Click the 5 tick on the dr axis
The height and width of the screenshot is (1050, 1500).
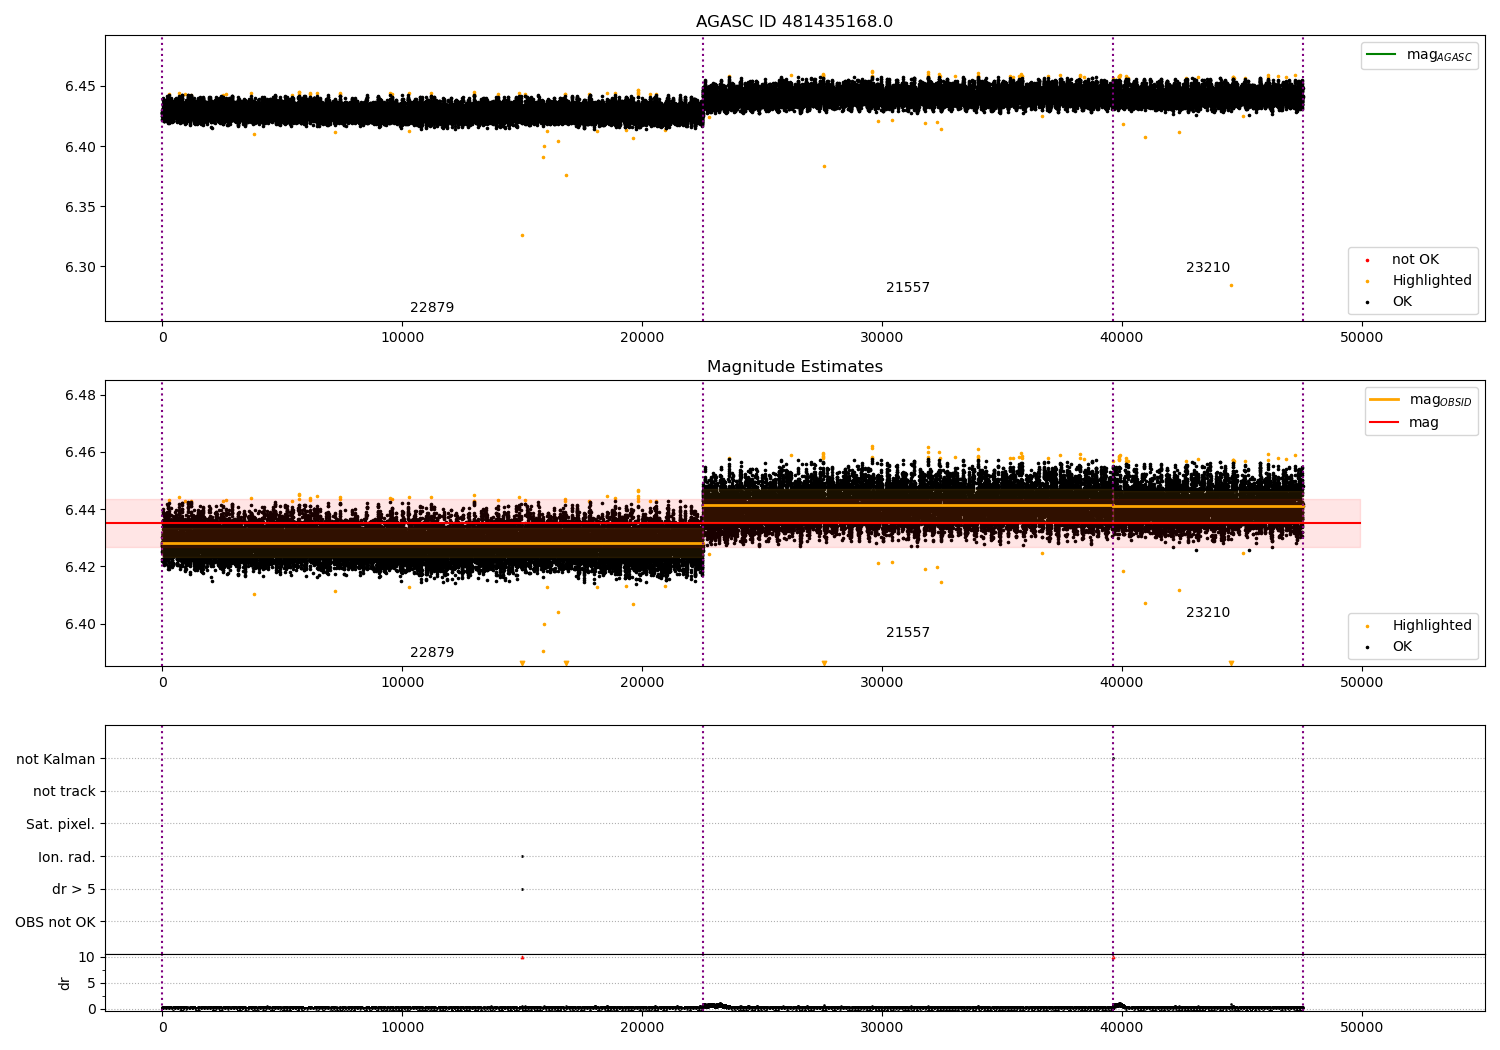[92, 983]
